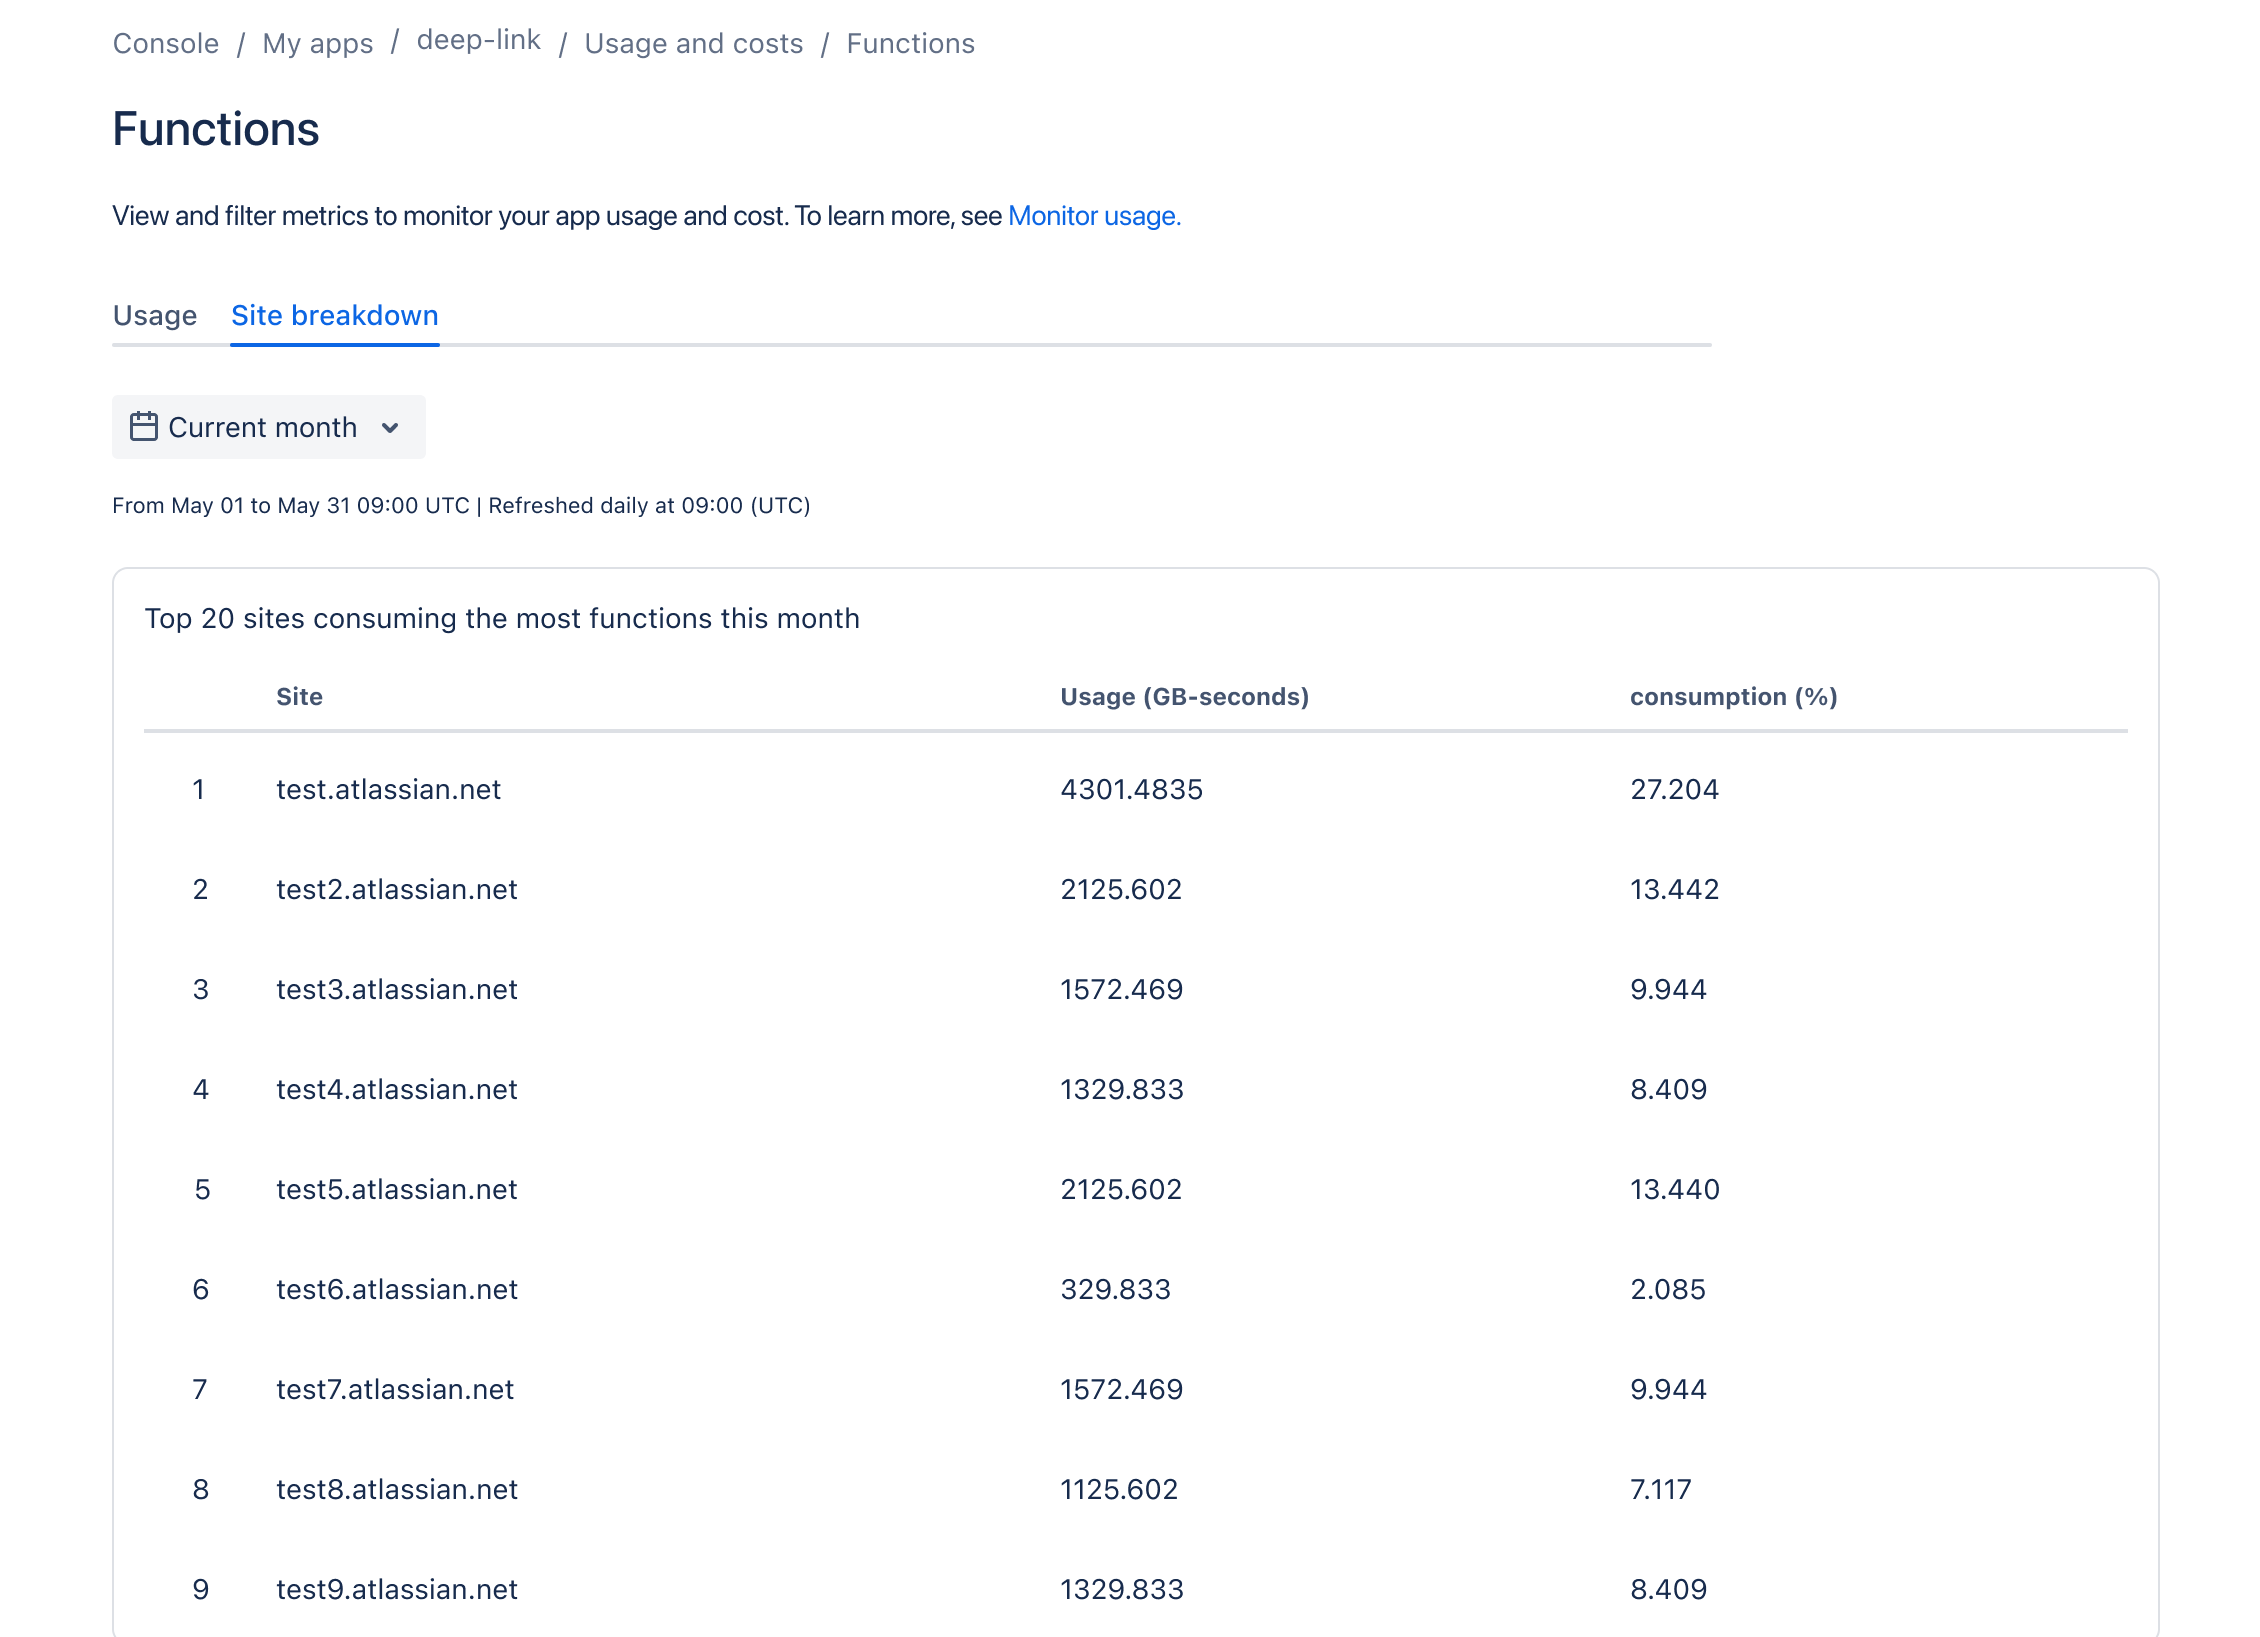
Task: Sort the table by consumption percentage
Action: 1733,696
